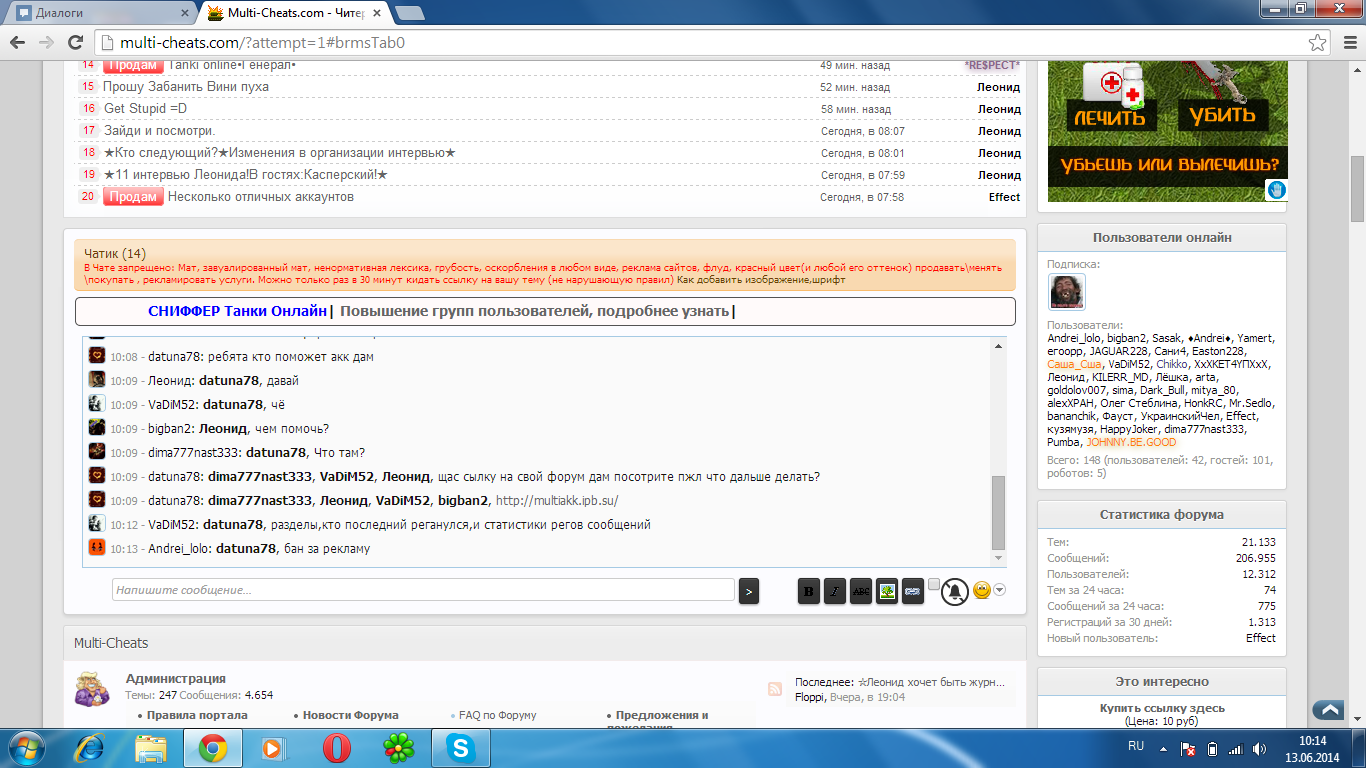Screen dimensions: 1366x768
Task: Click the 'Купить ссылку здесь' link
Action: (x=1162, y=708)
